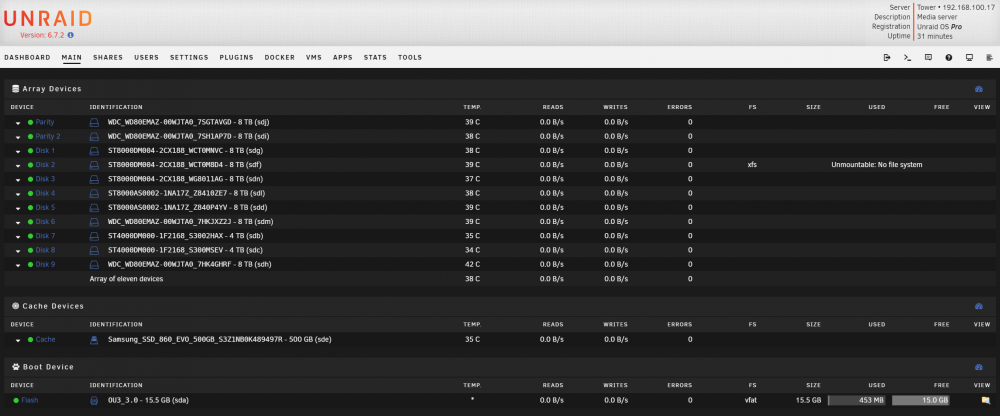Open the web terminal icon

pyautogui.click(x=907, y=57)
